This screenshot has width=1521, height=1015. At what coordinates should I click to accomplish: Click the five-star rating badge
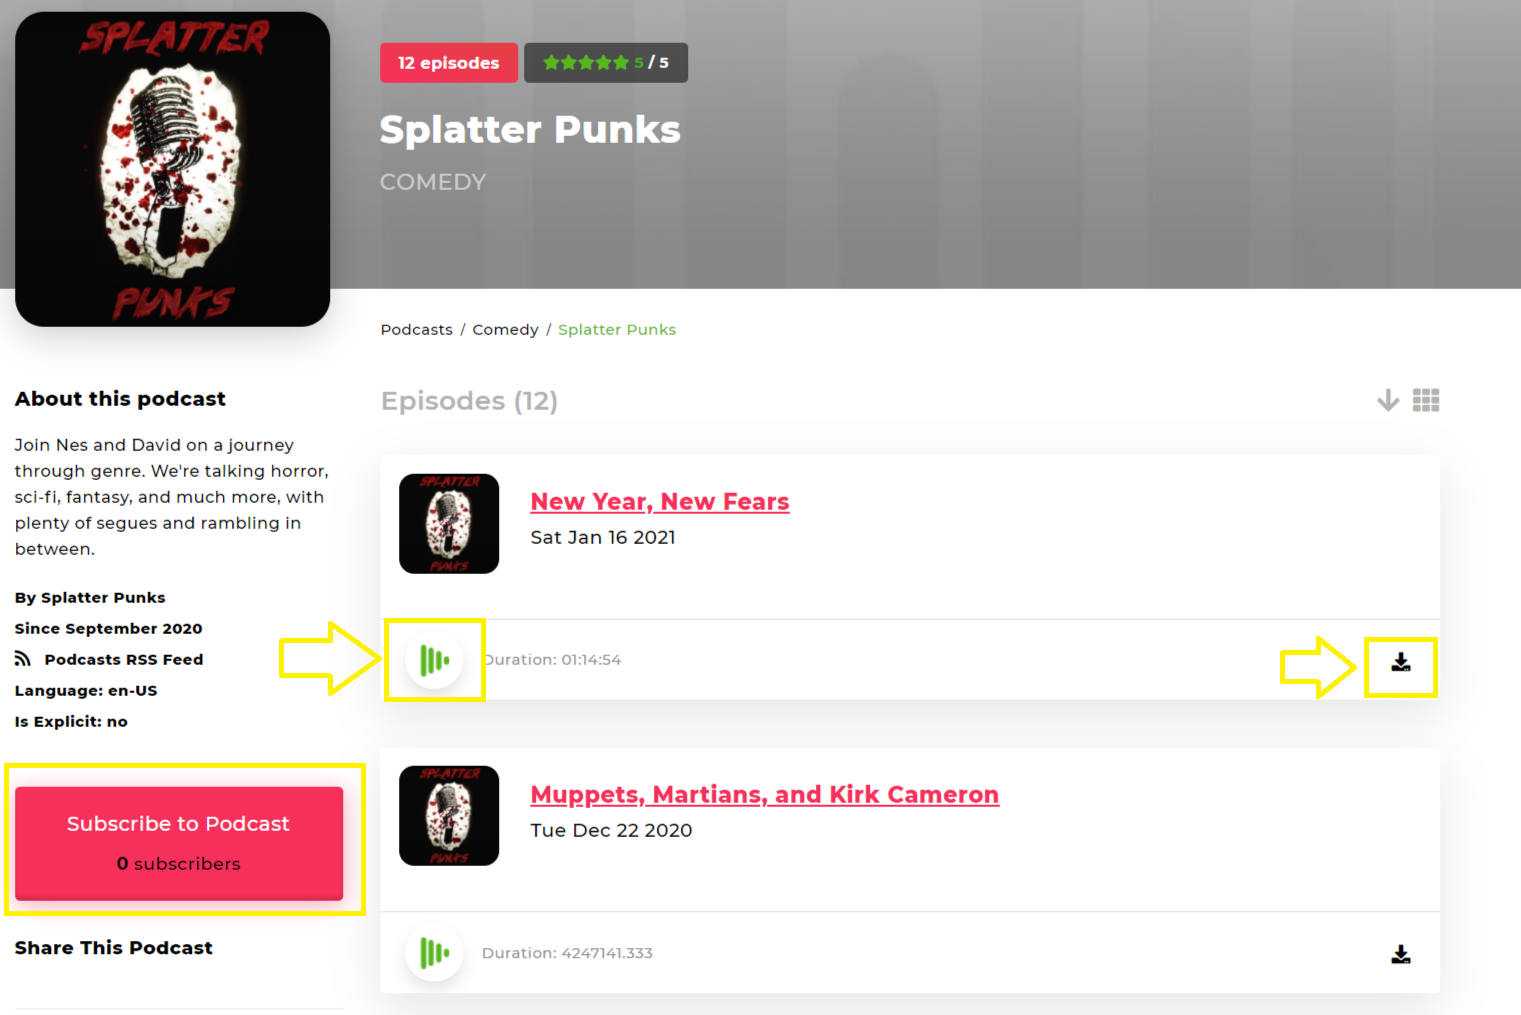(606, 63)
